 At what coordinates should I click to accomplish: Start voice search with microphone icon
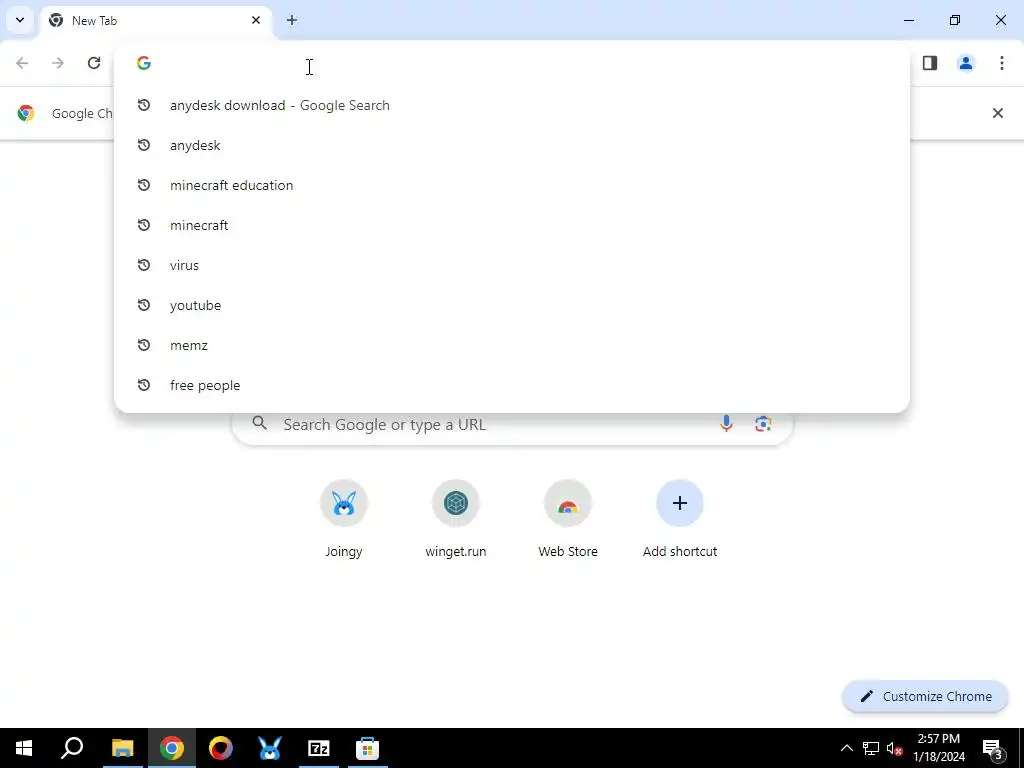[726, 424]
